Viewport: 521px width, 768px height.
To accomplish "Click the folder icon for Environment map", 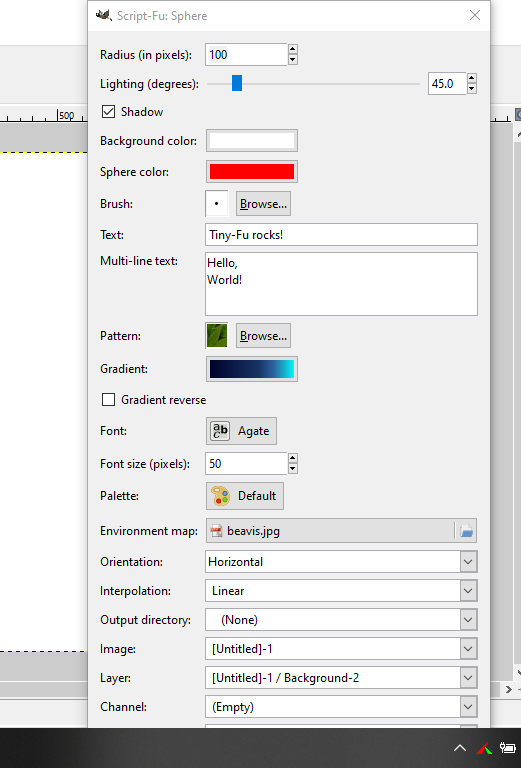I will click(x=466, y=531).
